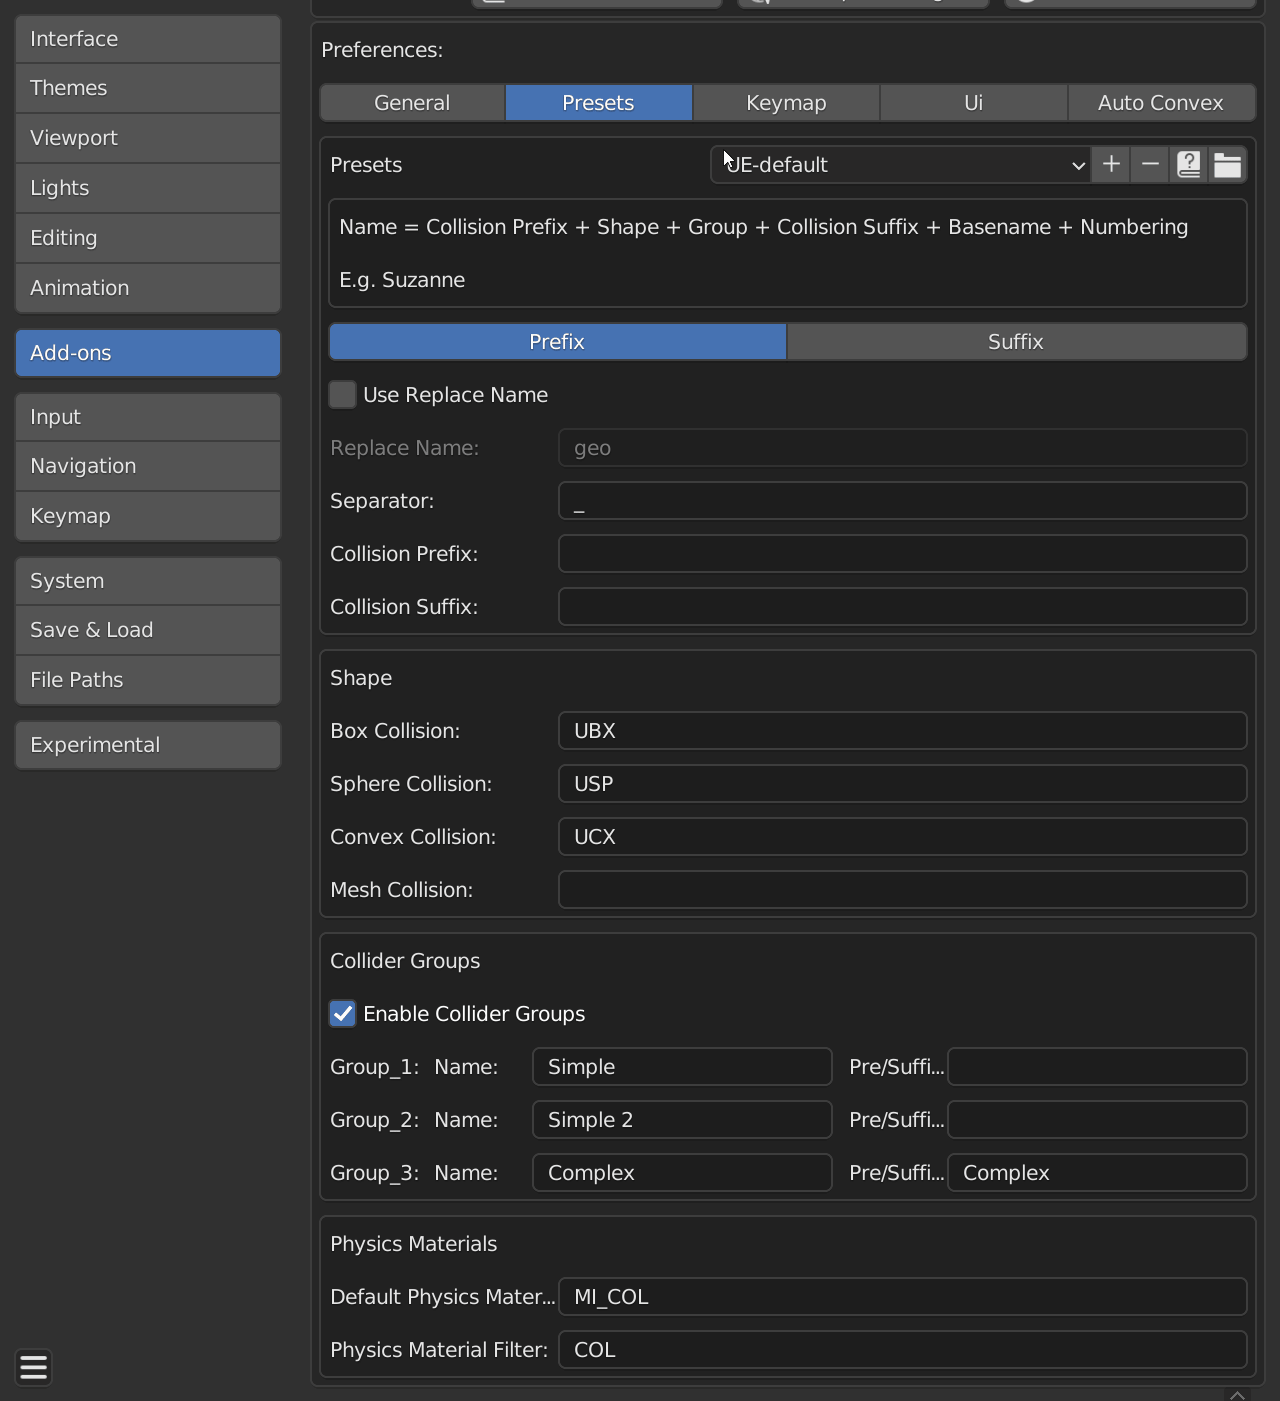This screenshot has width=1280, height=1401.
Task: Click the remove preset minus icon
Action: [x=1150, y=165]
